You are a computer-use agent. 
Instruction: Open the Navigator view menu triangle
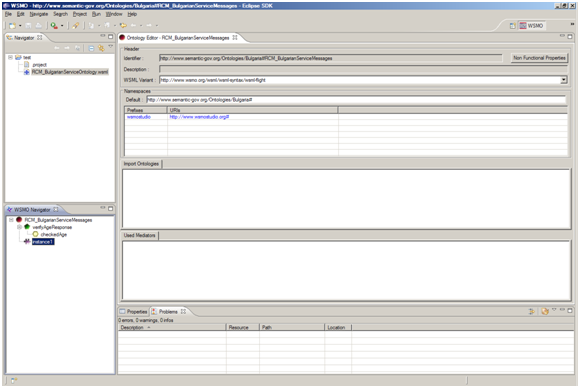[110, 47]
